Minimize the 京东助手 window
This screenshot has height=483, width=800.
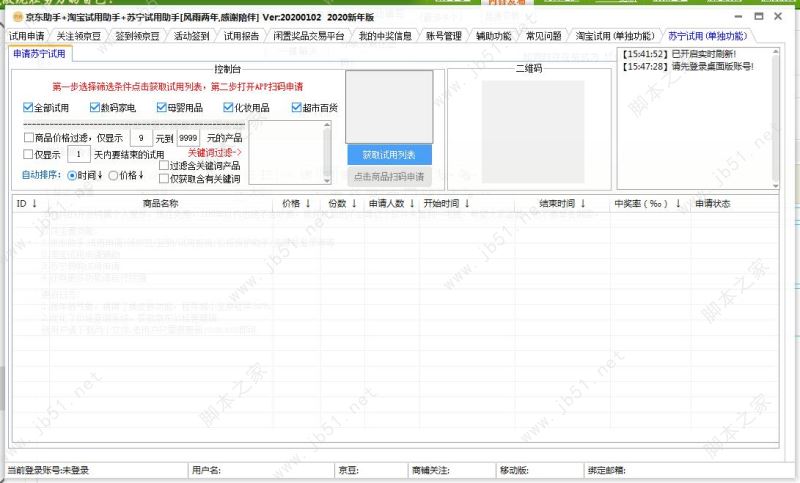[738, 17]
